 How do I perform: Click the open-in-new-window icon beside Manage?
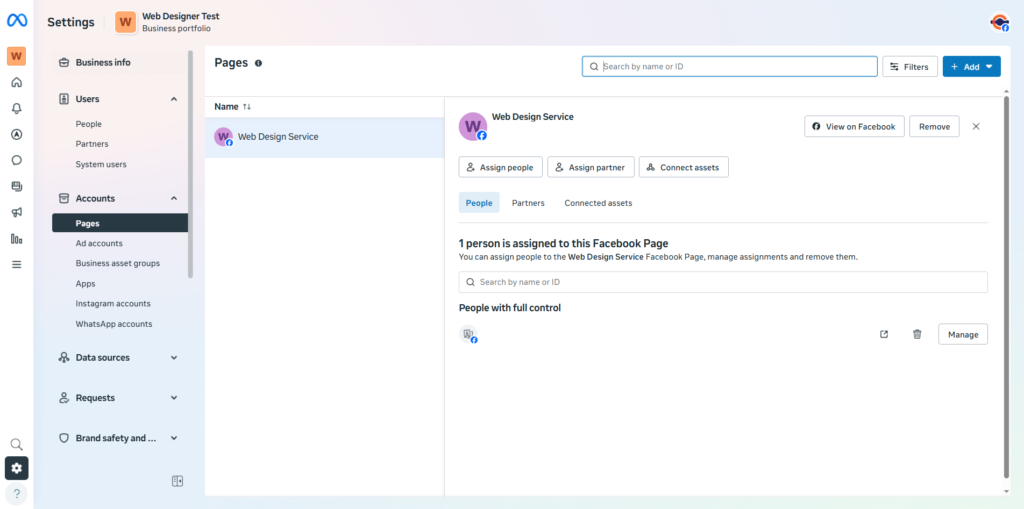point(884,334)
